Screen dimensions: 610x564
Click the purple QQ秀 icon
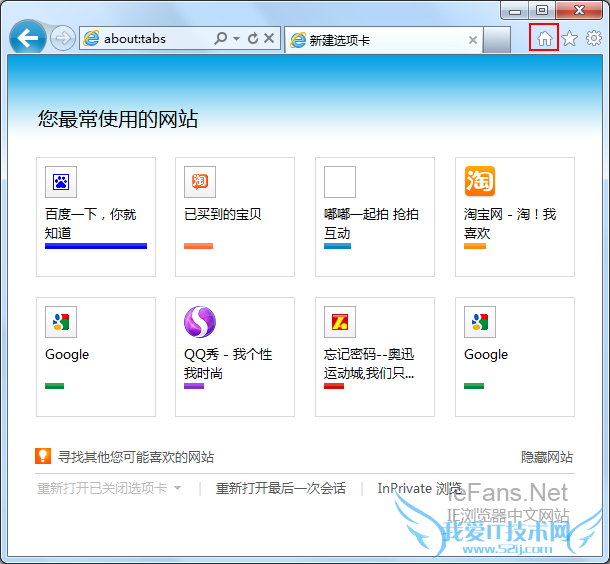[200, 322]
